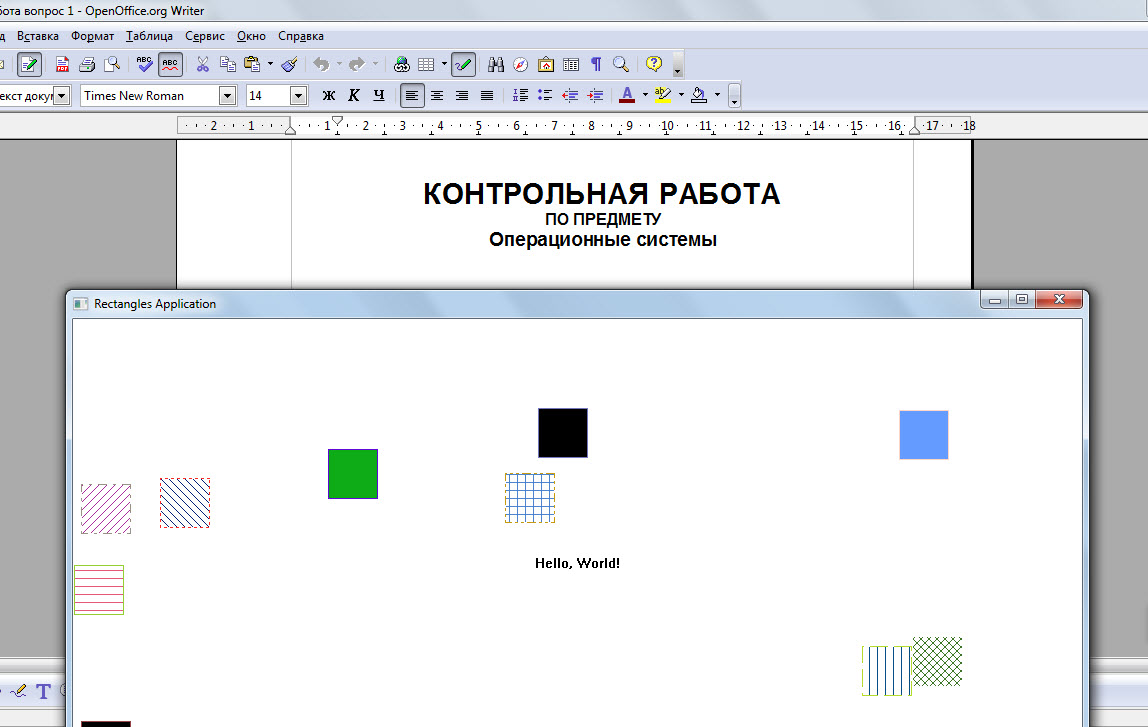The width and height of the screenshot is (1148, 727).
Task: Click the font size field showing 14
Action: tap(268, 96)
